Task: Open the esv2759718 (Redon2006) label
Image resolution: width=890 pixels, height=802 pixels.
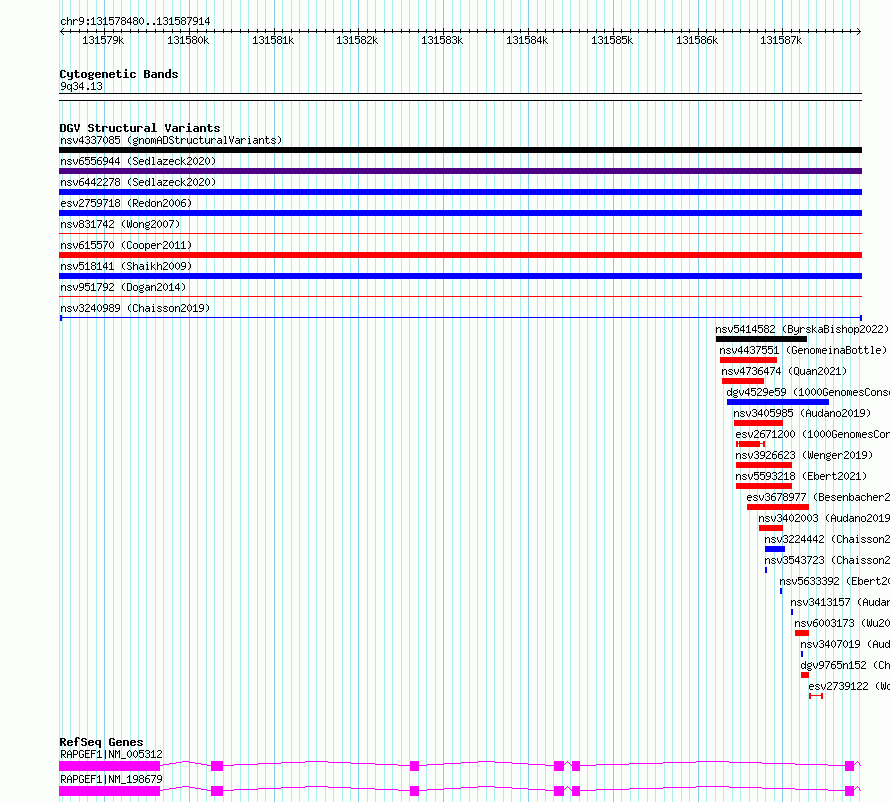Action: coord(126,203)
